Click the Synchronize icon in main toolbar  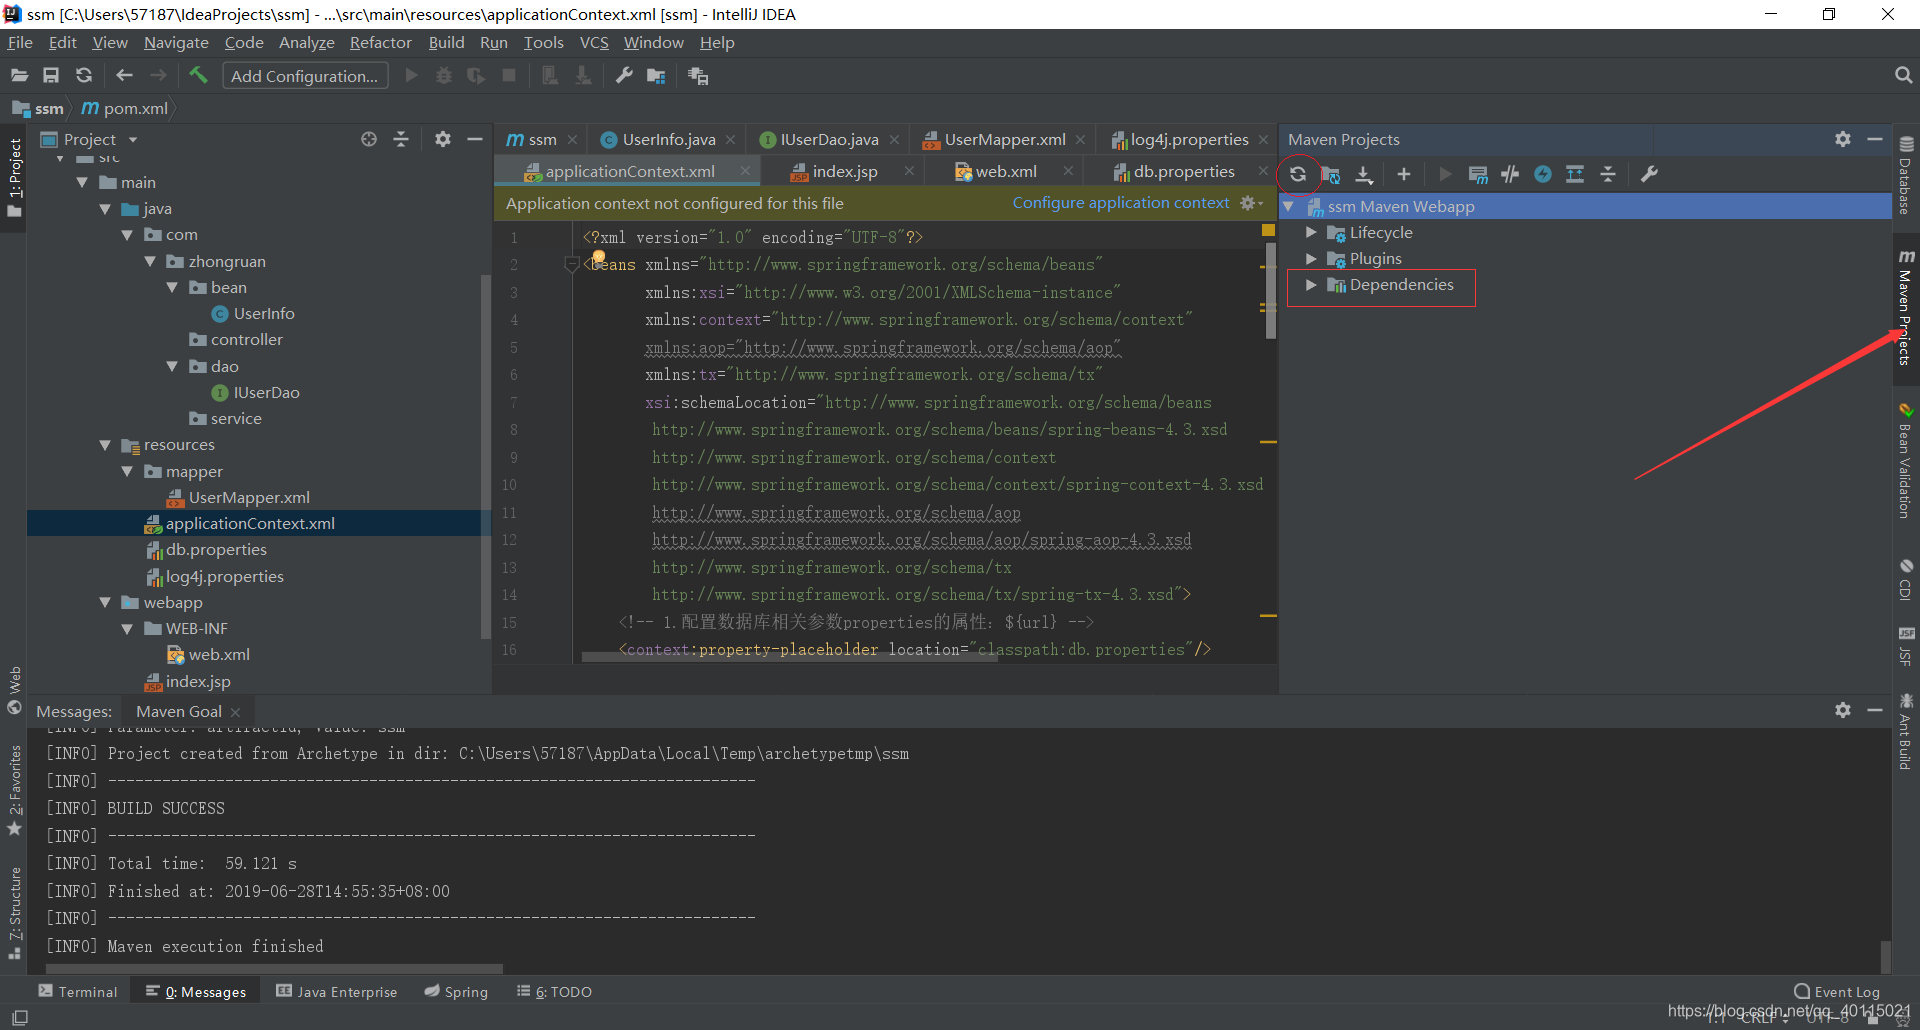click(84, 76)
